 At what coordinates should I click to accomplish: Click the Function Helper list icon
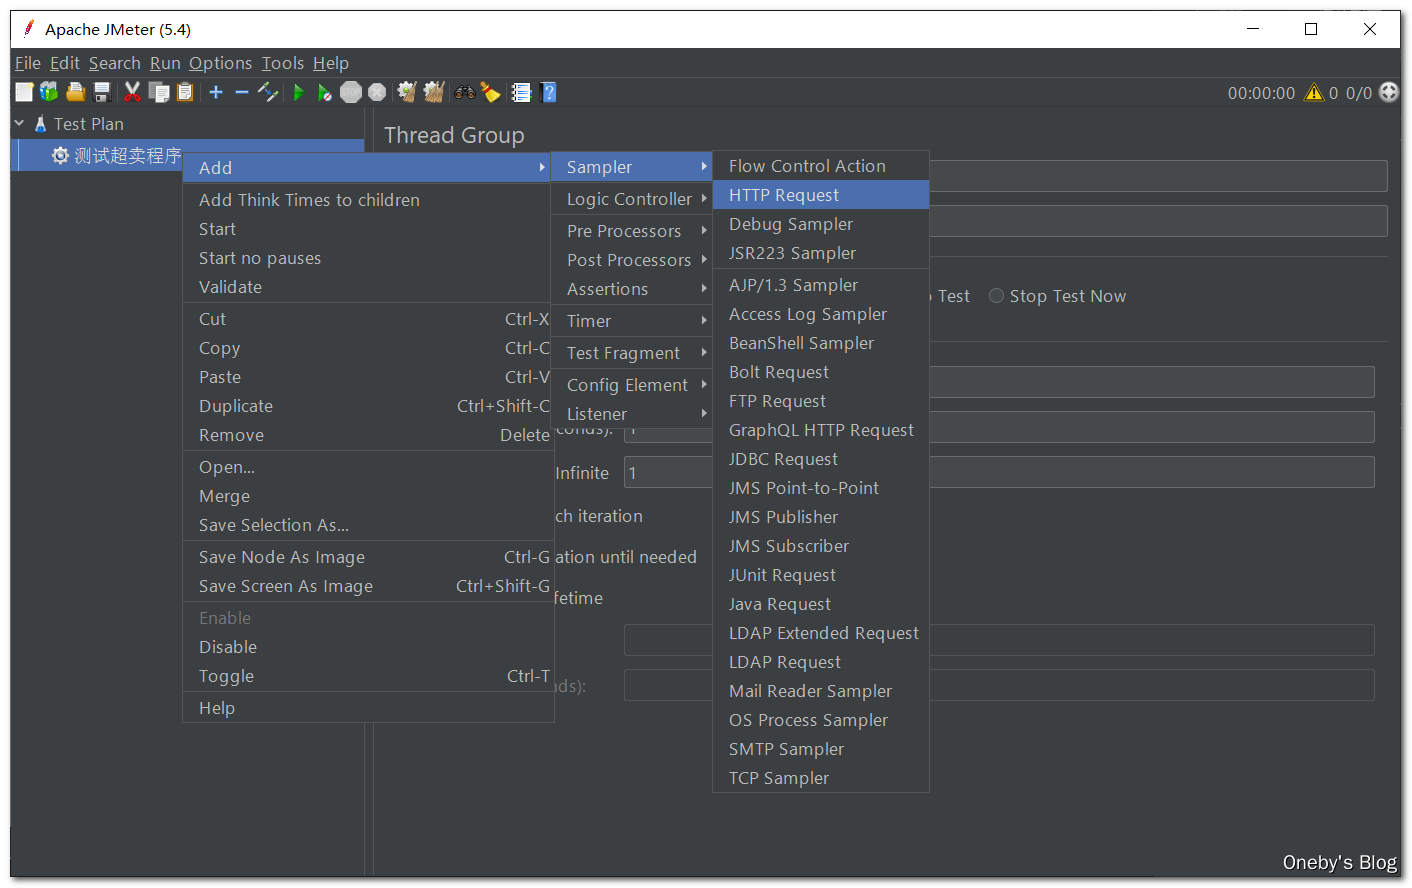[x=521, y=92]
